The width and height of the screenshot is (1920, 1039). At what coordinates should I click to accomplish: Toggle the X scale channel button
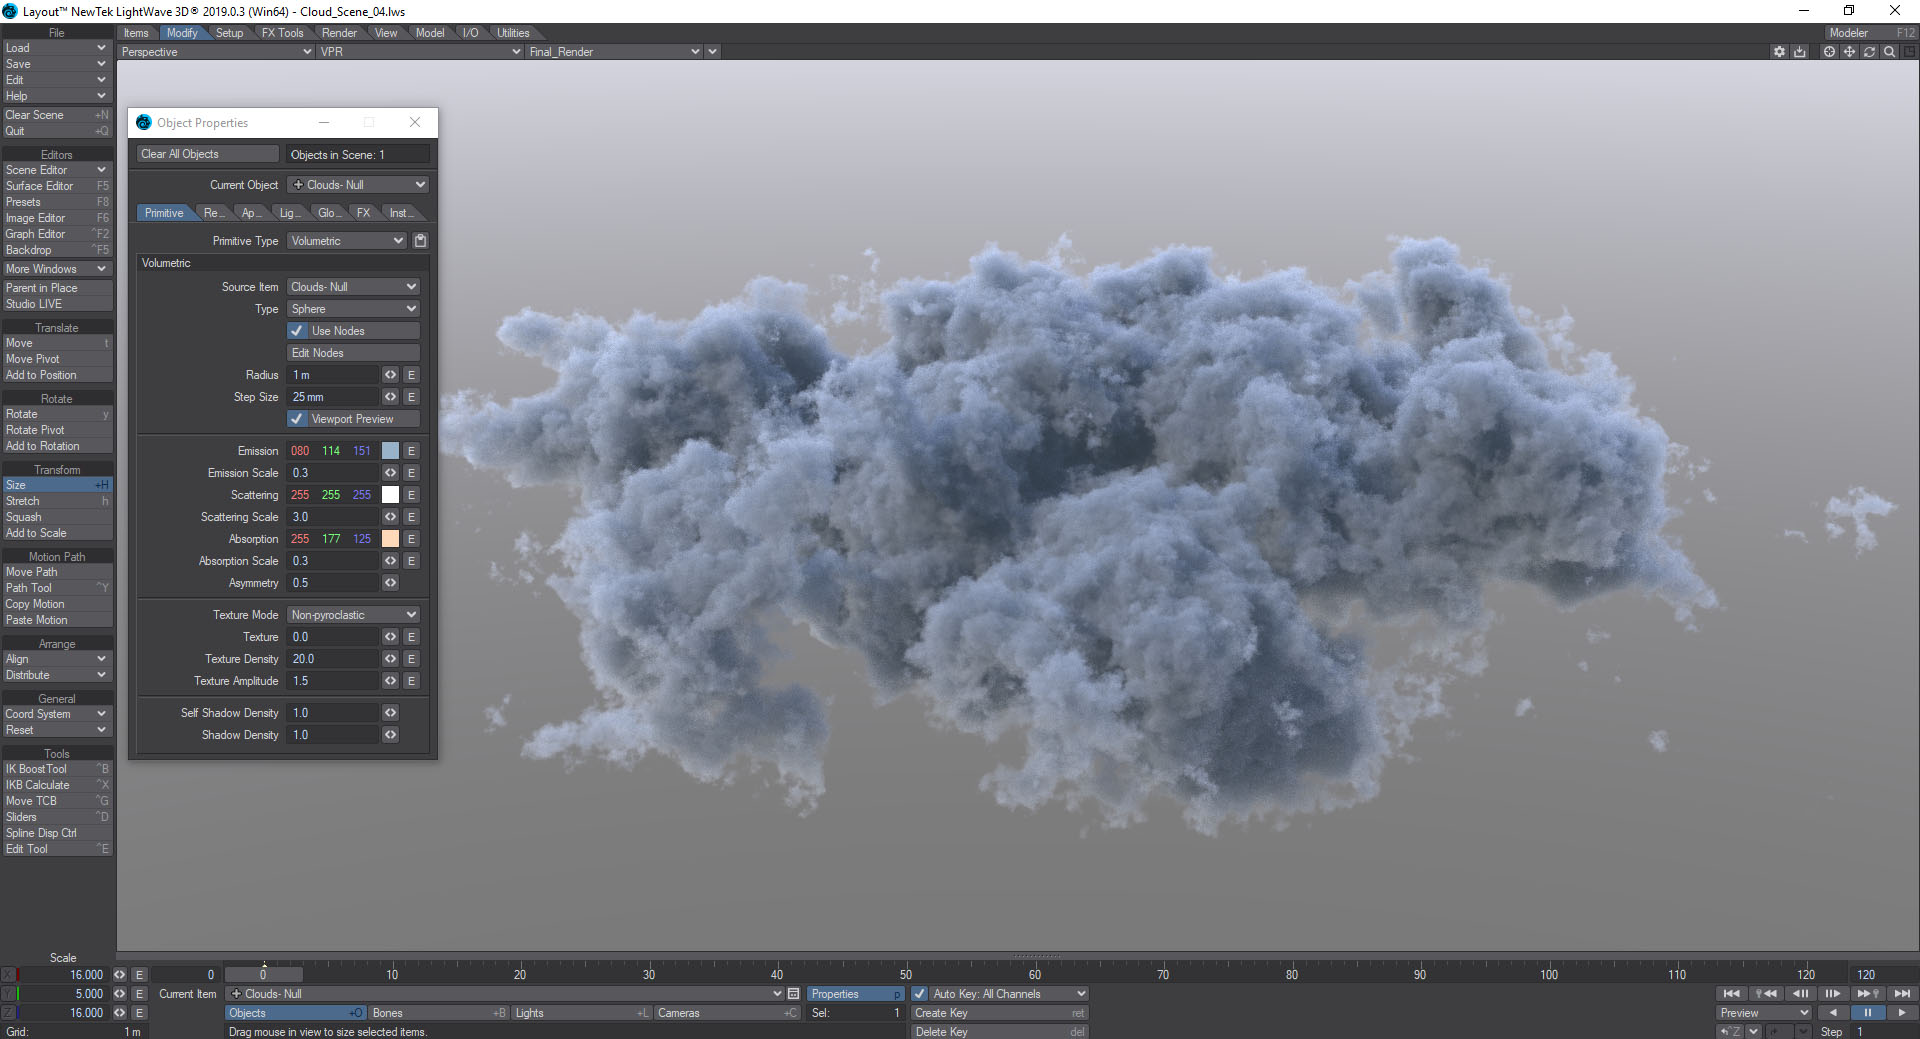pyautogui.click(x=9, y=975)
